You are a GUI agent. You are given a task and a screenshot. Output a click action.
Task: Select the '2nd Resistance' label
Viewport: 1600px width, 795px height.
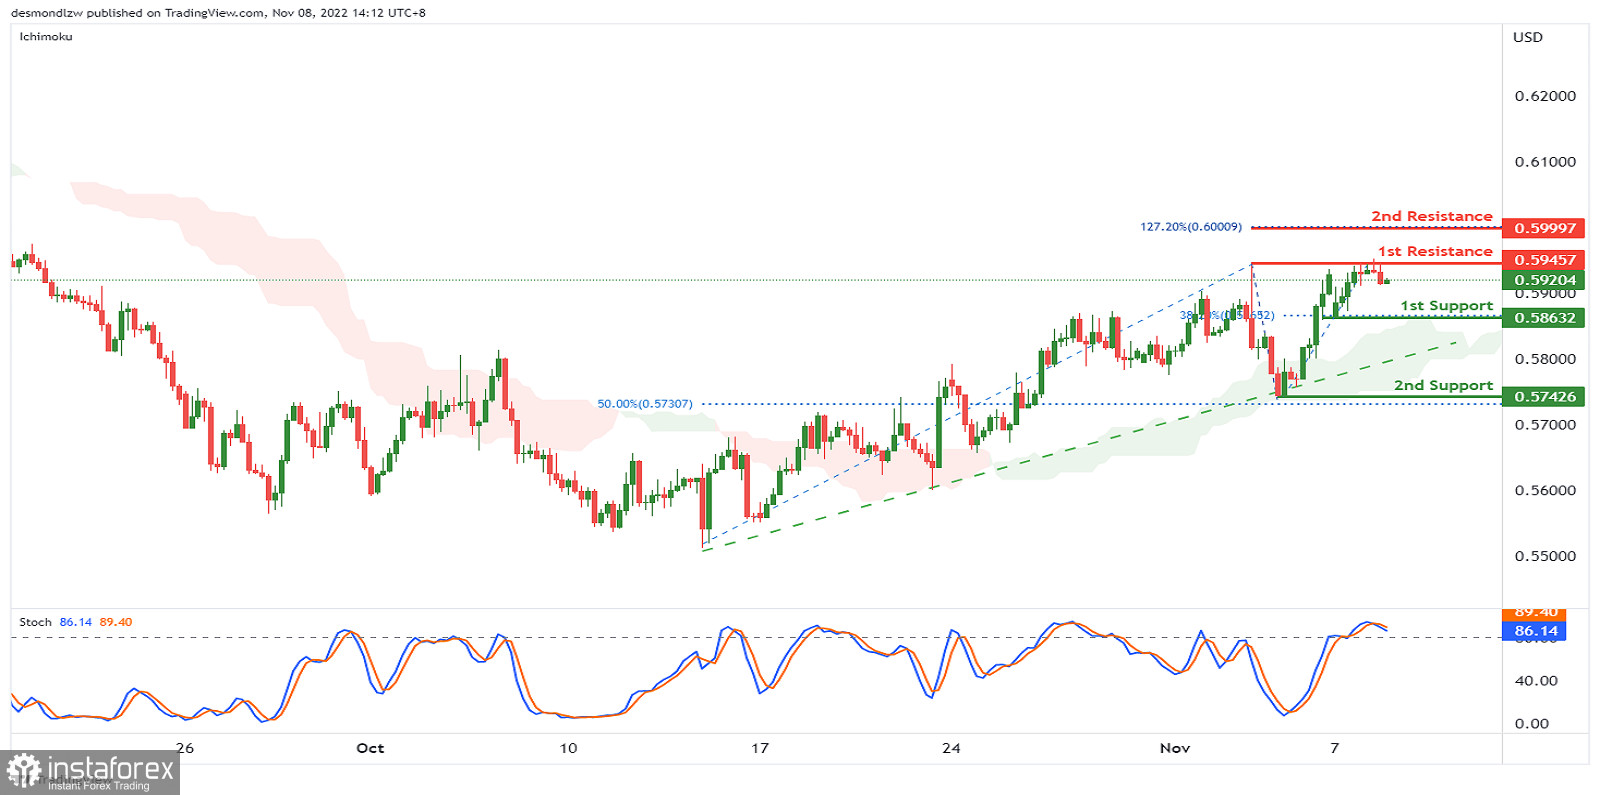pyautogui.click(x=1431, y=216)
